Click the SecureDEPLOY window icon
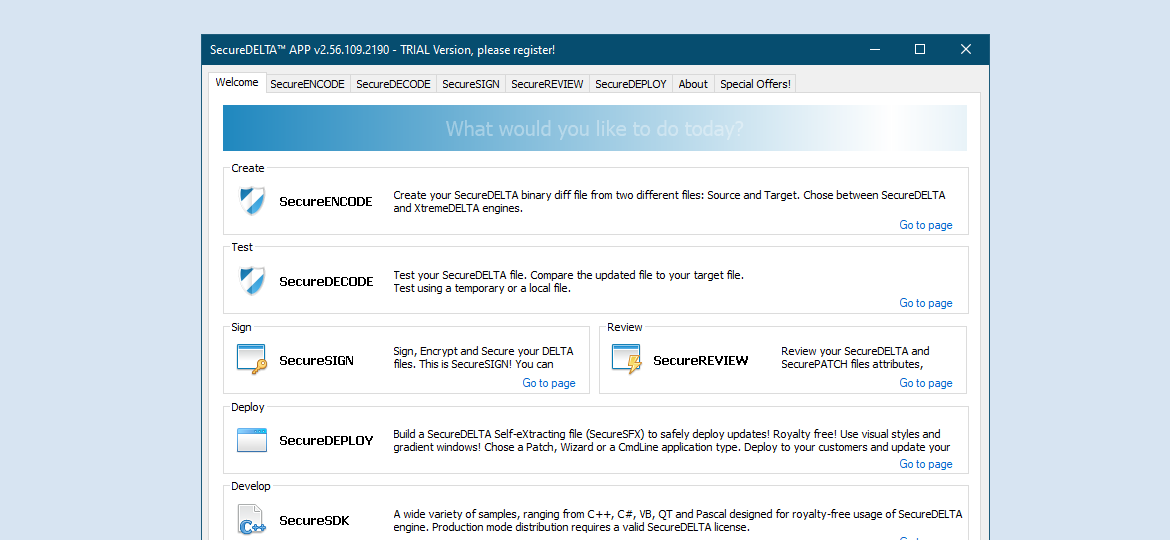This screenshot has height=540, width=1170. click(251, 440)
